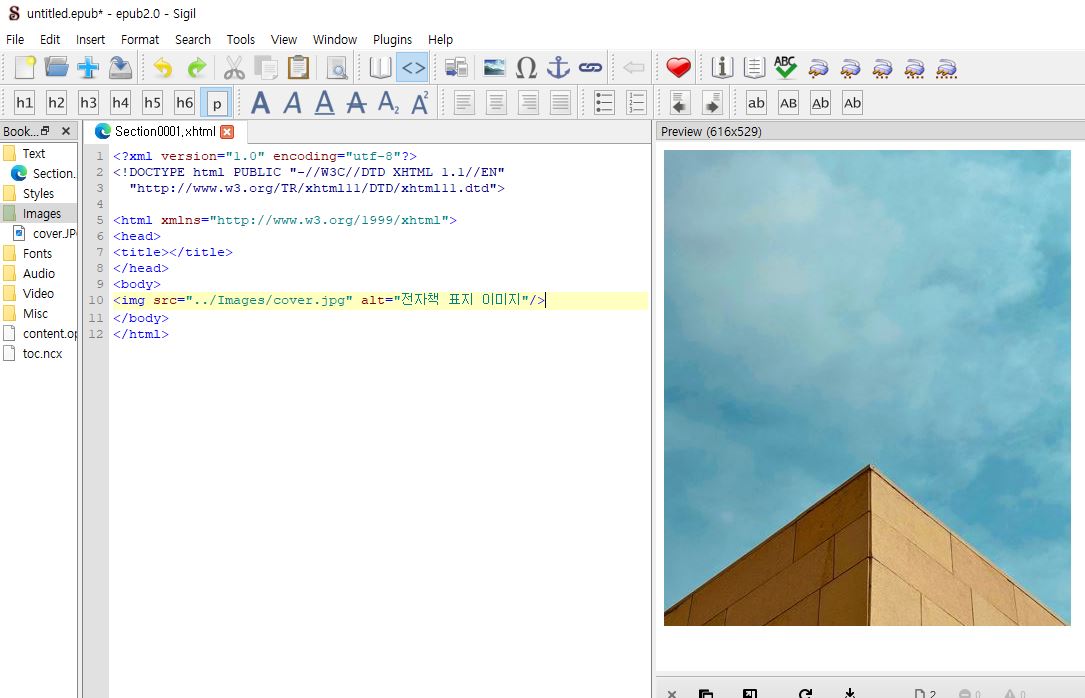Click the cover image in Preview
This screenshot has height=698, width=1085.
[x=867, y=388]
